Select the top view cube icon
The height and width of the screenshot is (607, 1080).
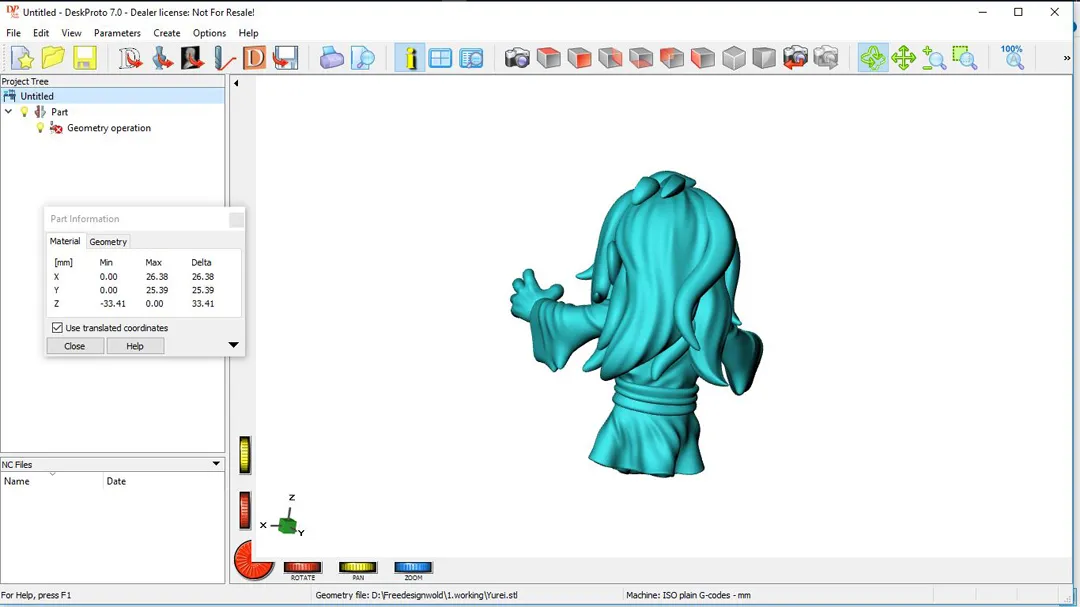pyautogui.click(x=549, y=59)
